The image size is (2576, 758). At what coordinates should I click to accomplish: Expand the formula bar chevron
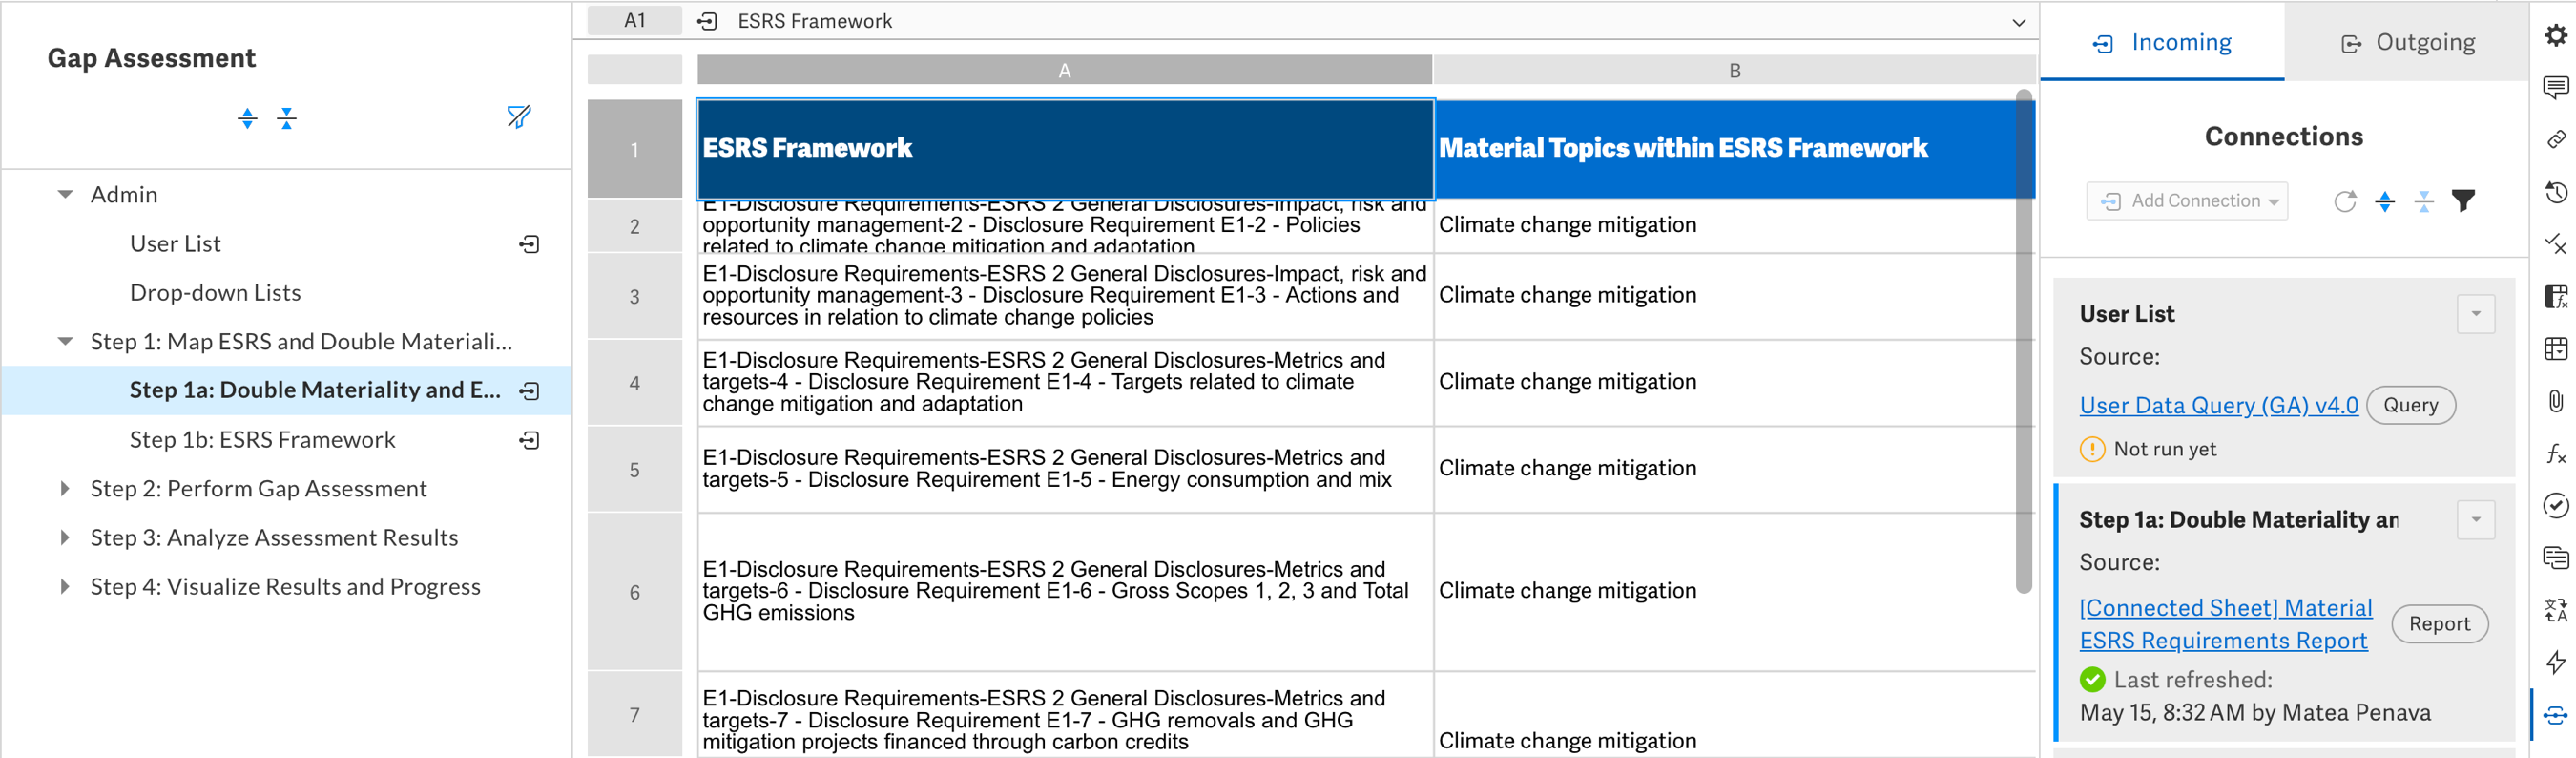(x=2018, y=22)
